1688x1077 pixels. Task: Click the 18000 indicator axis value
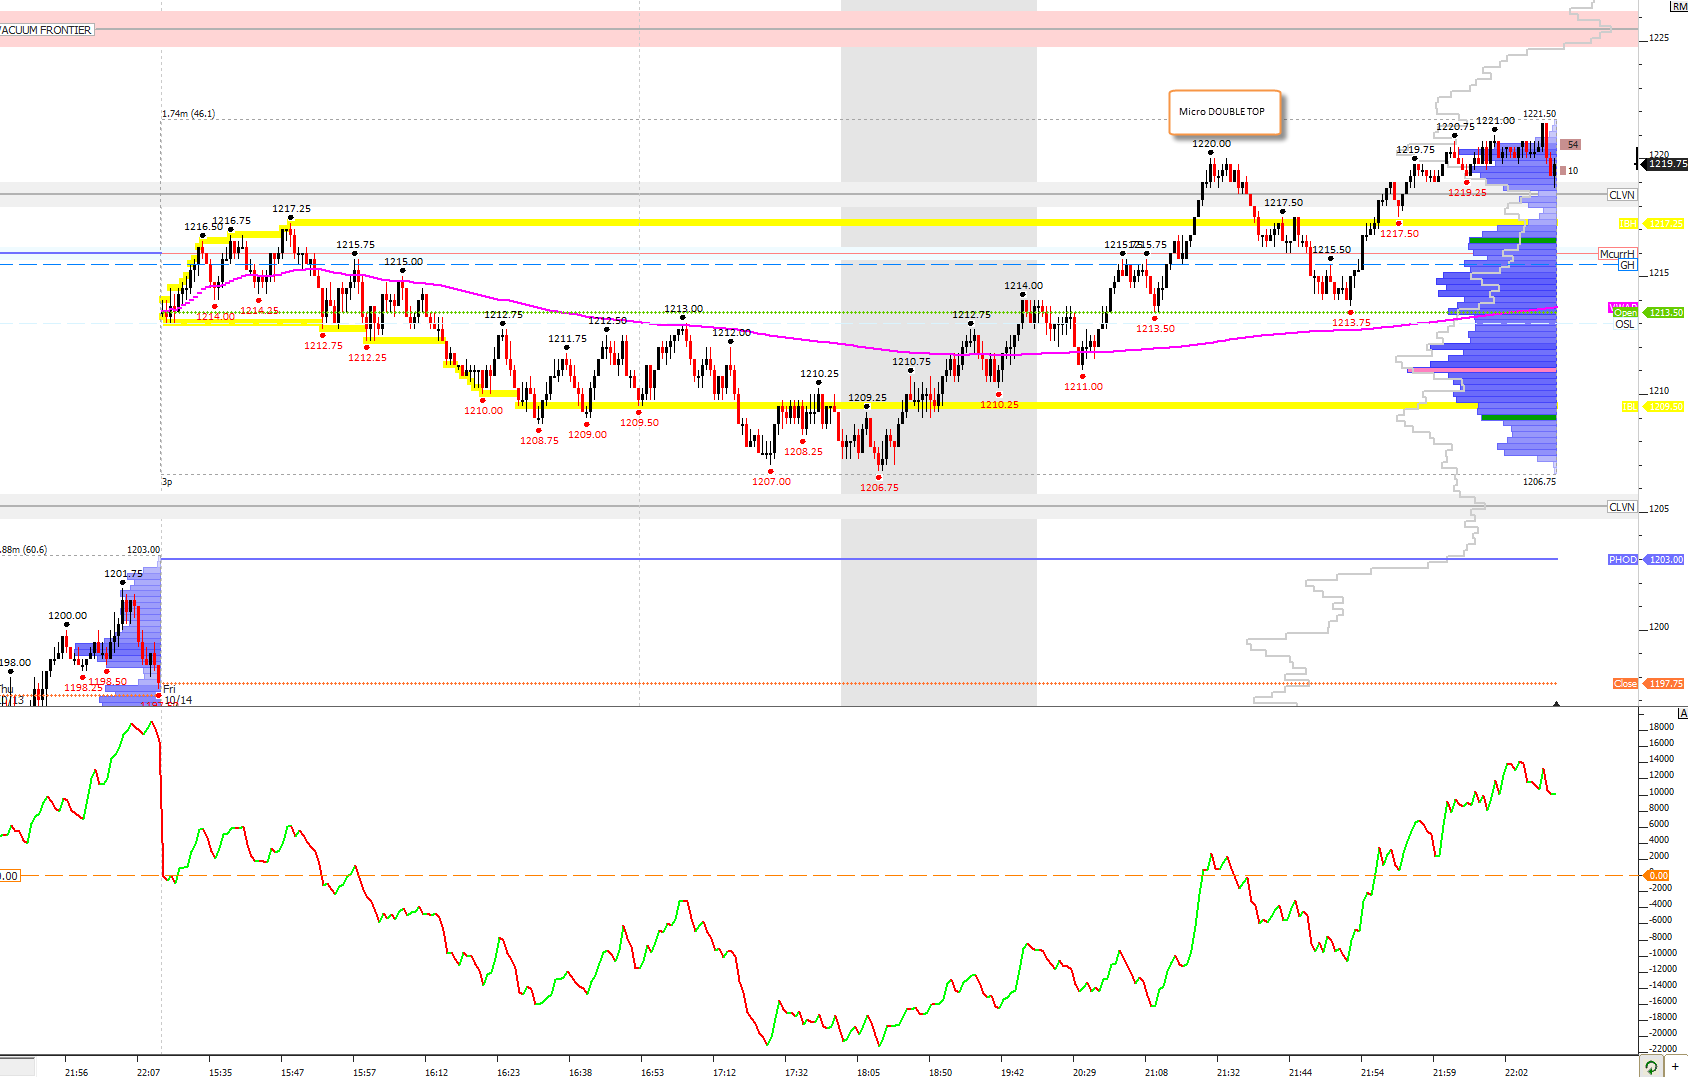point(1661,727)
